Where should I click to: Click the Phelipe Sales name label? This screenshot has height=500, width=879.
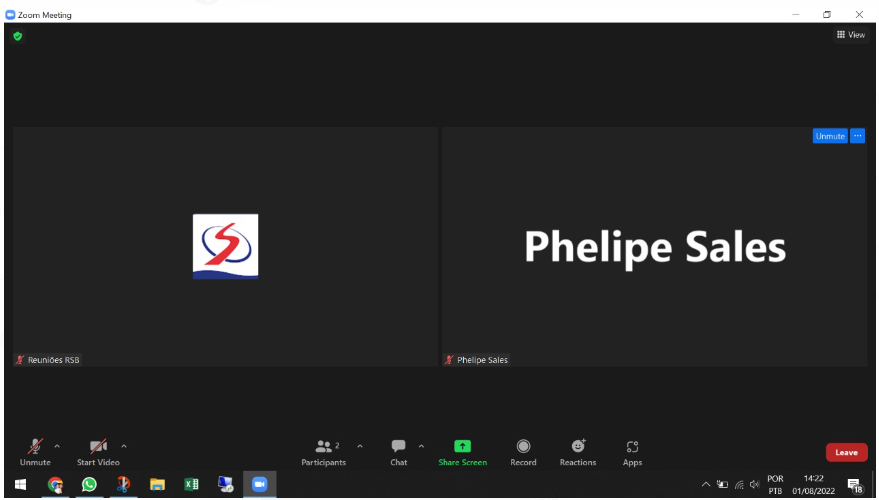tap(482, 360)
